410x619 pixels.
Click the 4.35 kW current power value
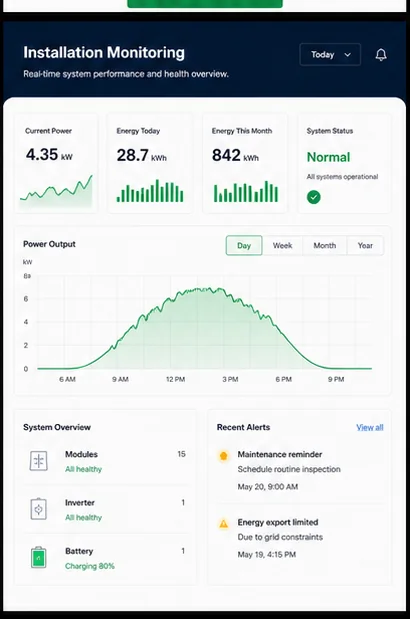point(49,154)
